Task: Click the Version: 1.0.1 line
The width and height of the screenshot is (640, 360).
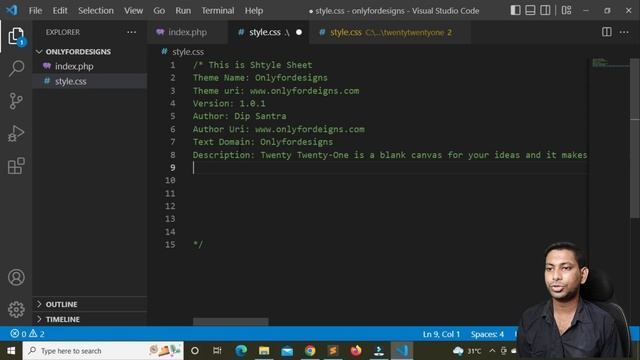Action: coord(229,103)
